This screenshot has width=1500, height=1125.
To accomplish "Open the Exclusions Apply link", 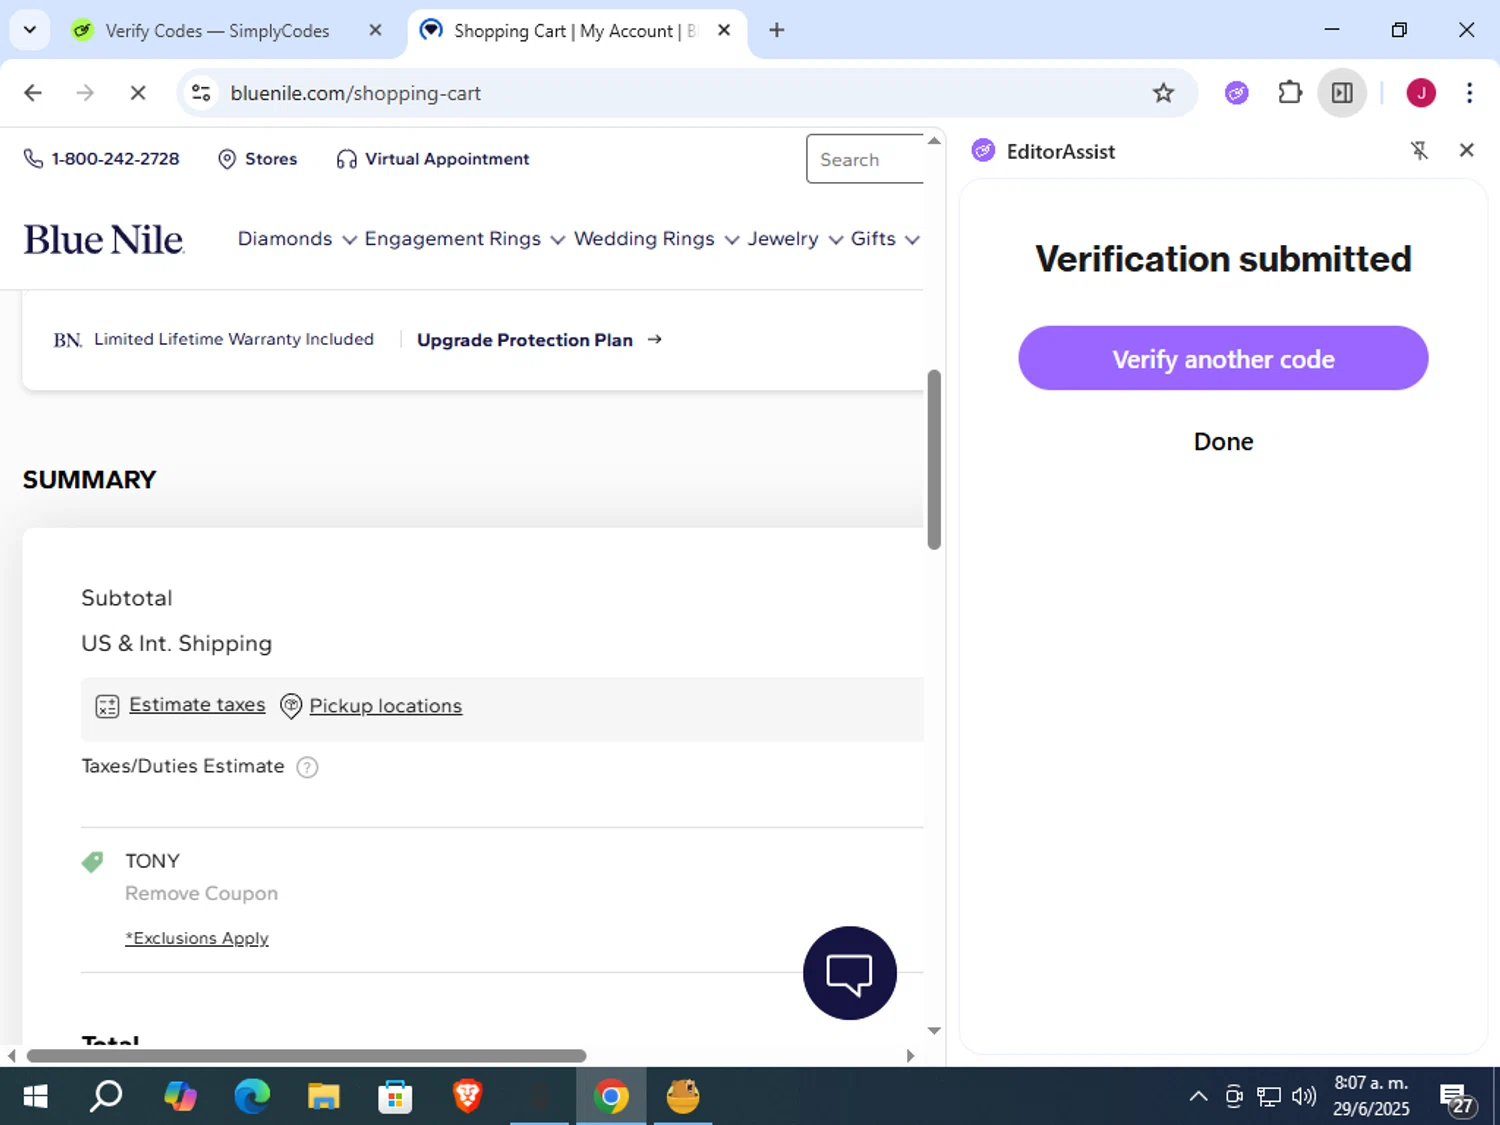I will [197, 938].
